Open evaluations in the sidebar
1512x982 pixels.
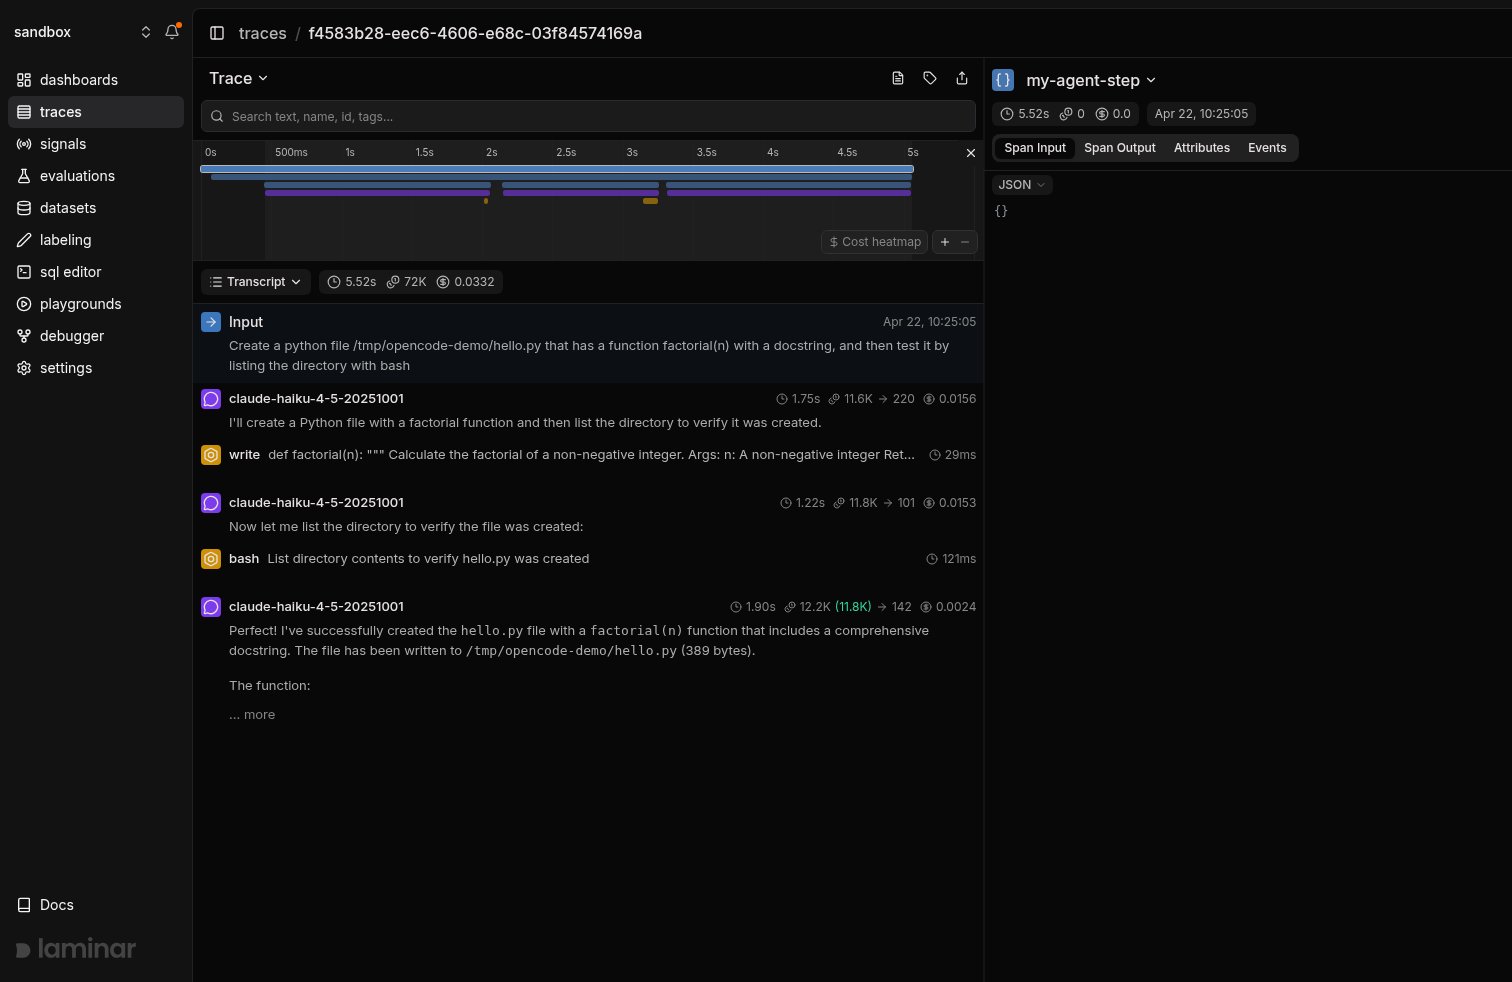96,176
